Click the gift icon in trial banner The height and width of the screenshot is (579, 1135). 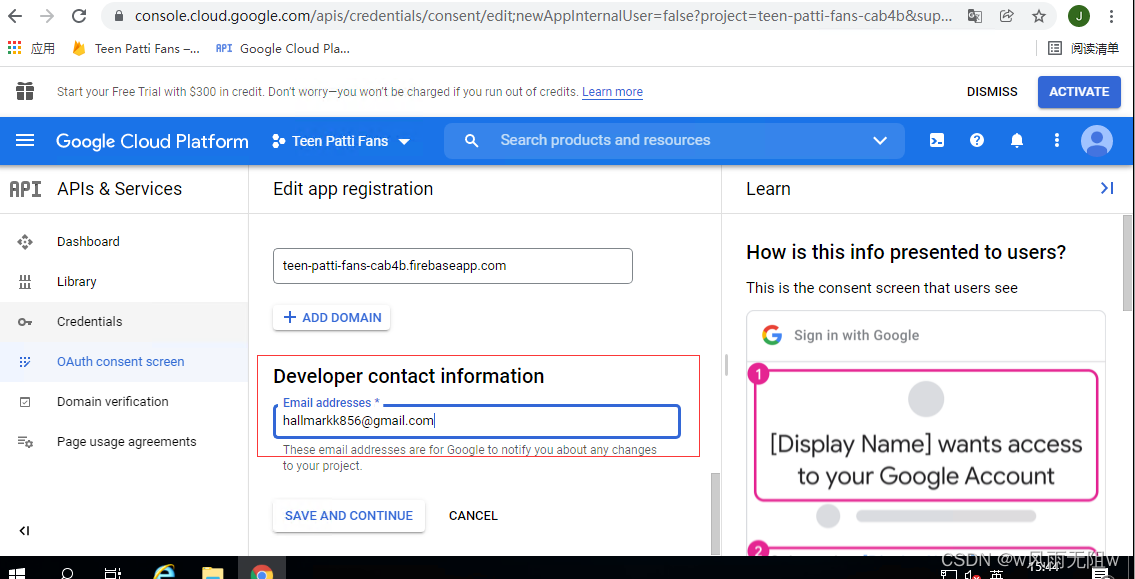(x=25, y=92)
